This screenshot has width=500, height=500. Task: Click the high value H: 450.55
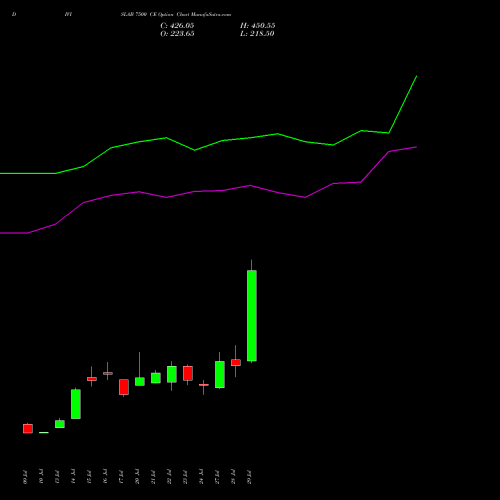257,26
